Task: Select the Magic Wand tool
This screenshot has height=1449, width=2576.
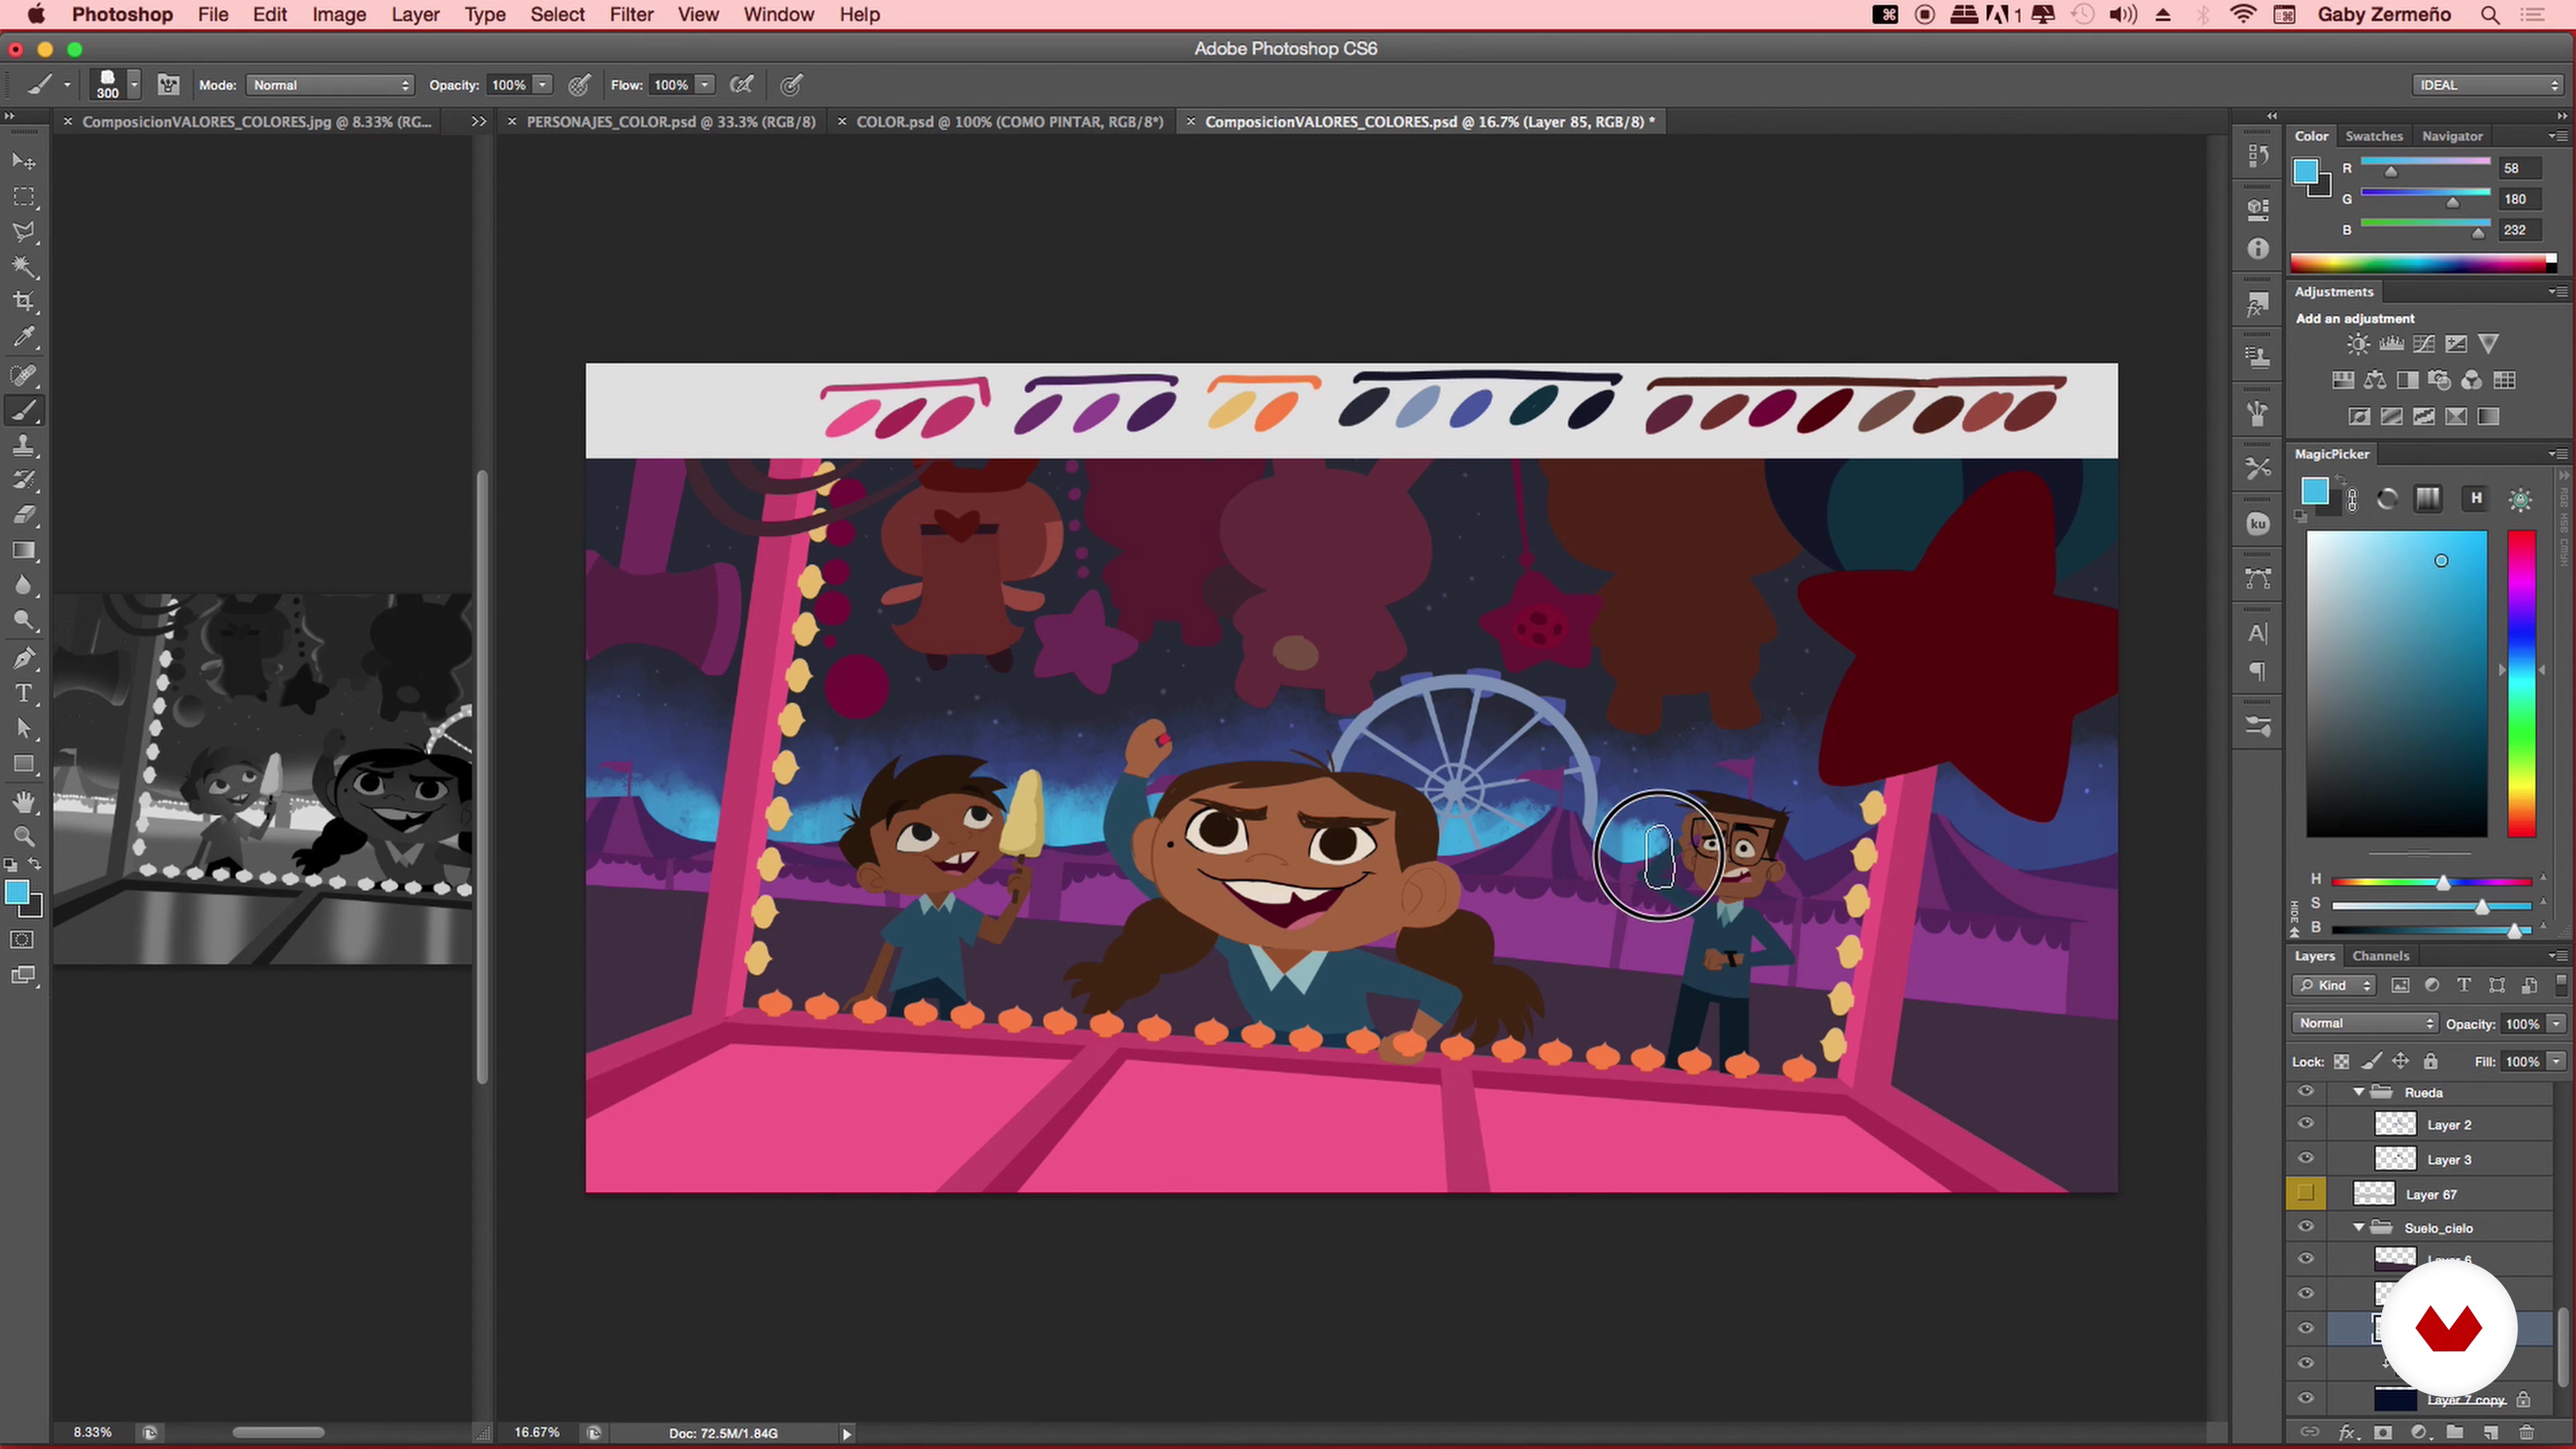Action: [24, 267]
